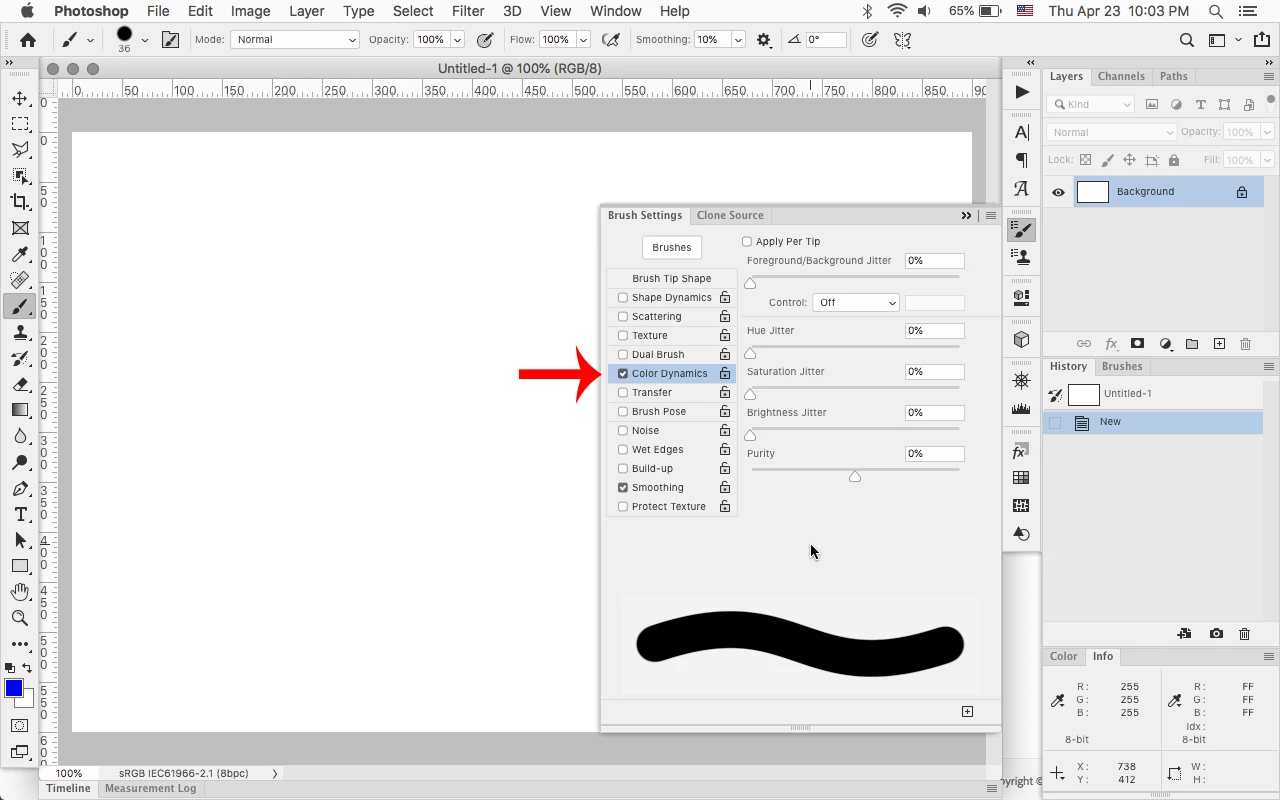Open the Measurement Log tab
The width and height of the screenshot is (1280, 800).
(x=151, y=788)
